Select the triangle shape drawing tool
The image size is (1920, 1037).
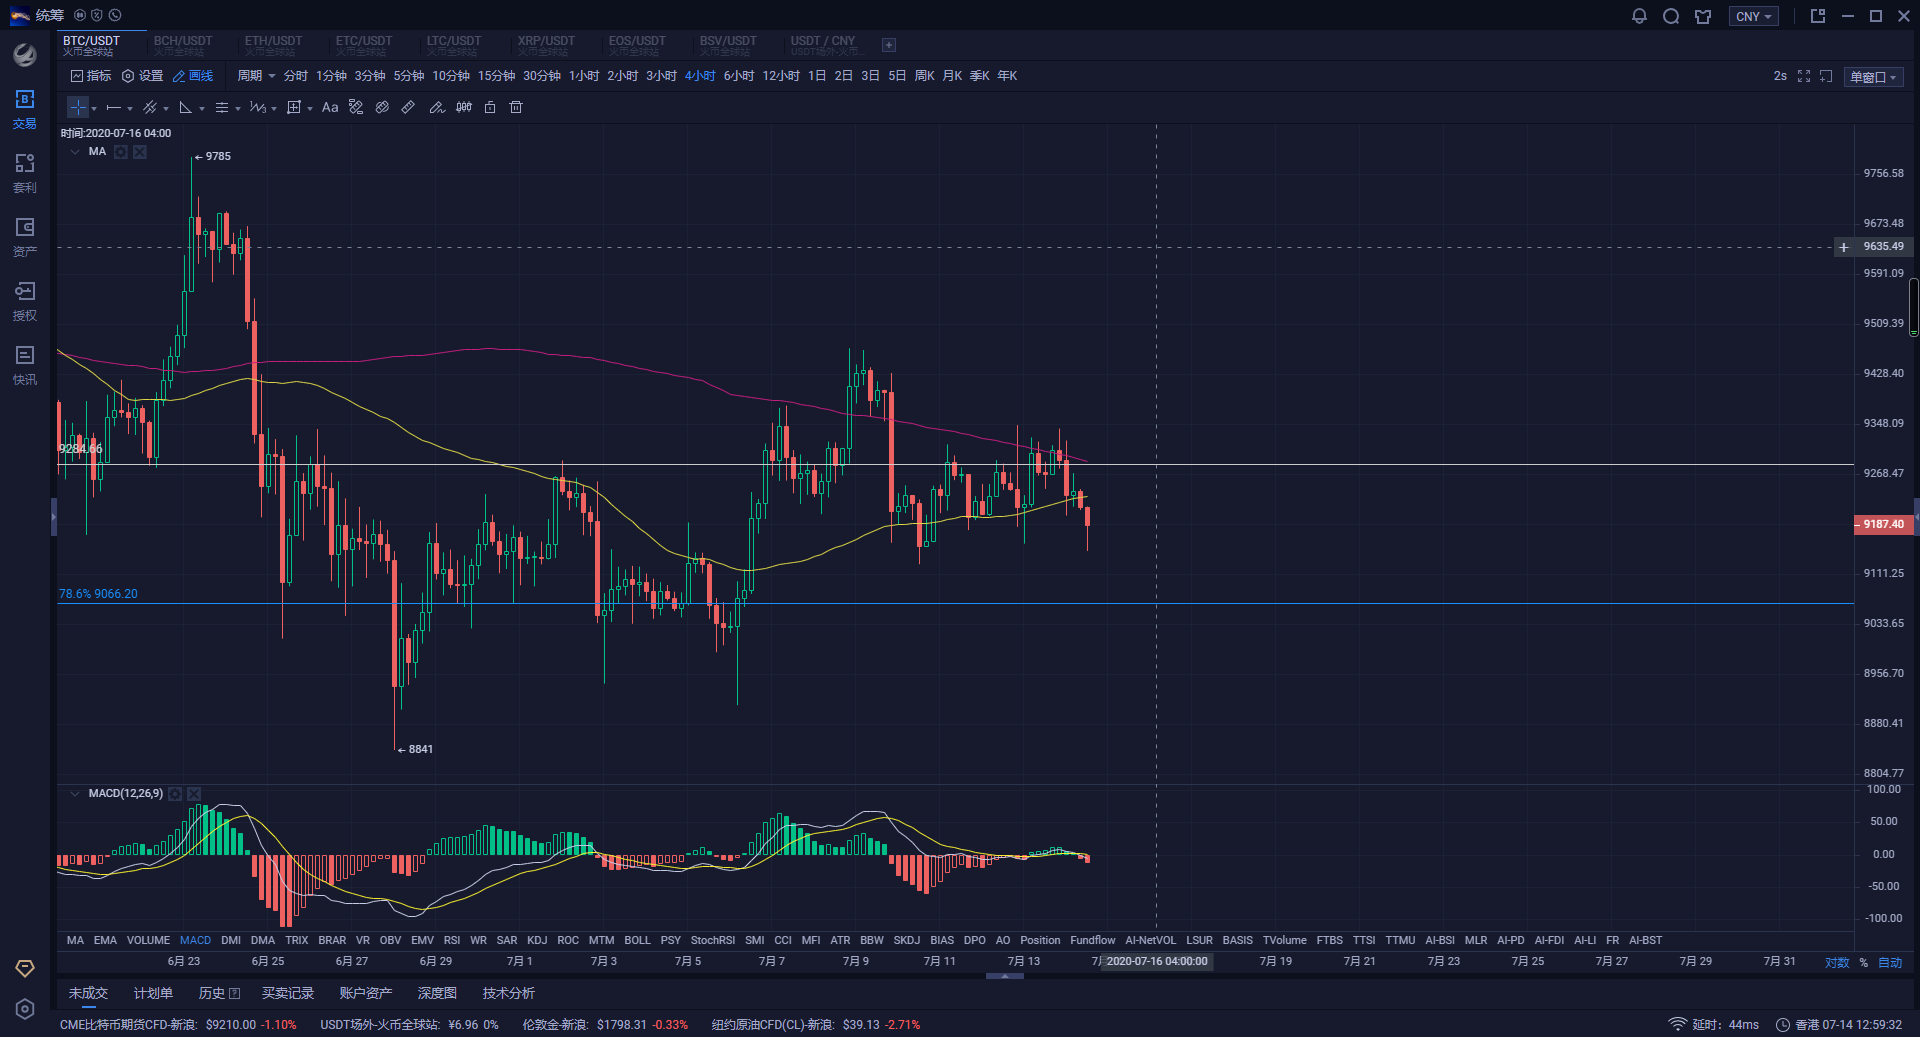tap(186, 107)
